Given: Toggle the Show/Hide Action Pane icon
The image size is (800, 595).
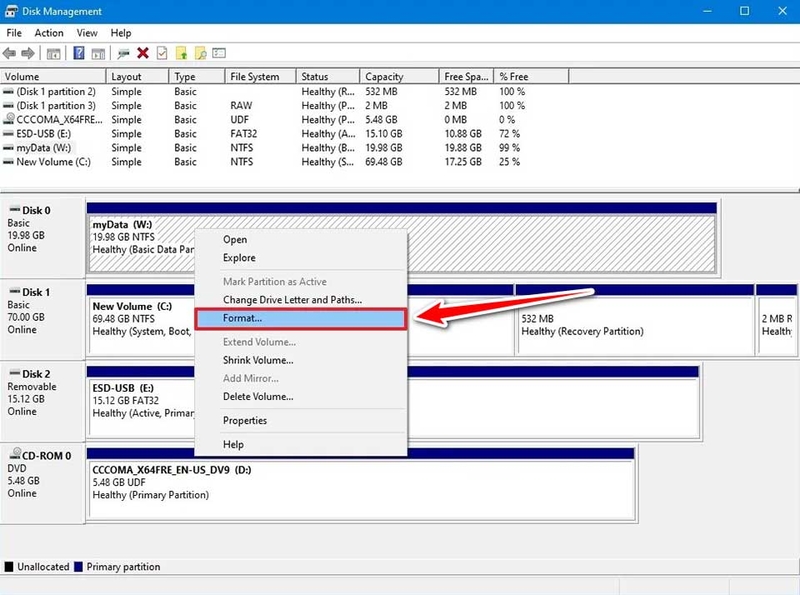Looking at the screenshot, I should coord(98,53).
